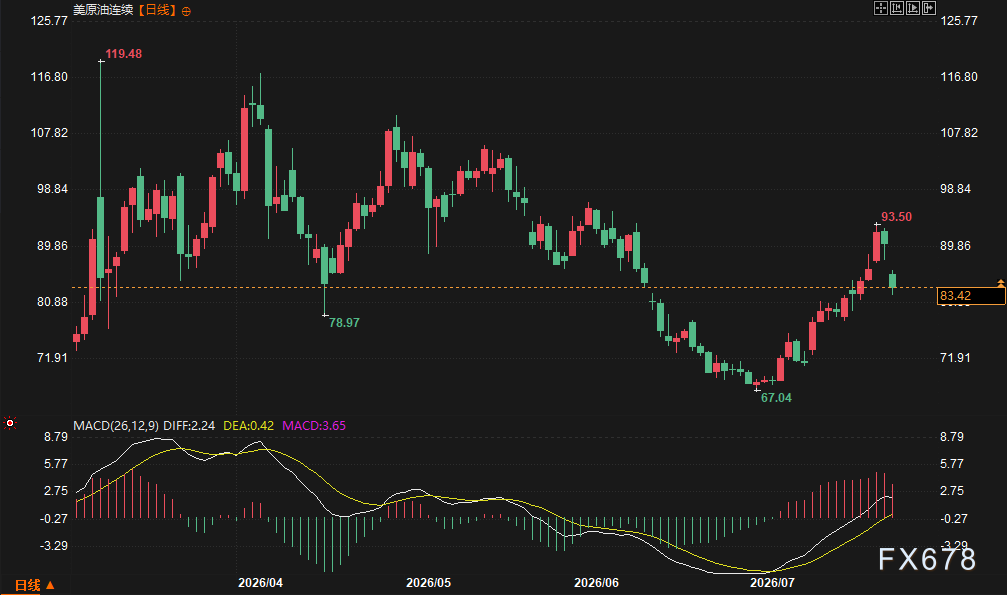Image resolution: width=1007 pixels, height=595 pixels.
Task: Click the left axis 71.91 price label
Action: [x=53, y=358]
